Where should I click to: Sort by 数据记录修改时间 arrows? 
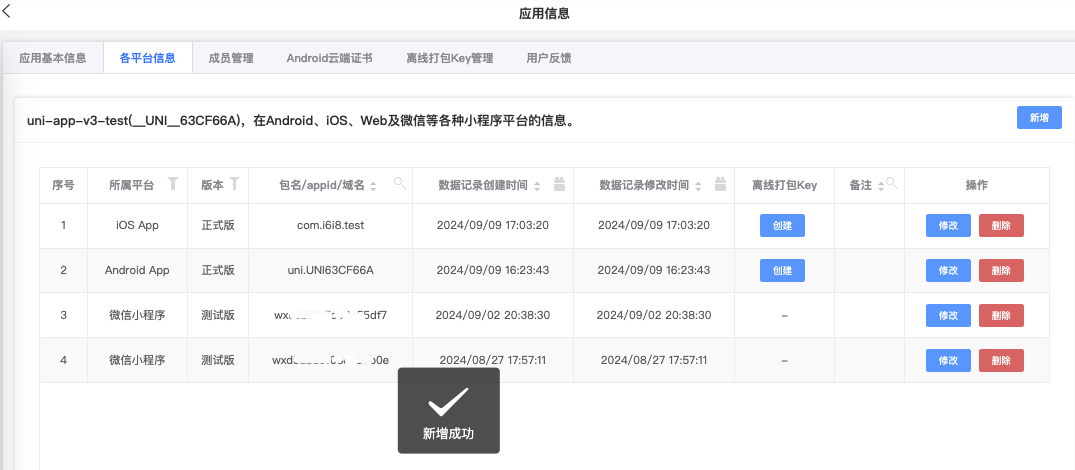coord(698,186)
